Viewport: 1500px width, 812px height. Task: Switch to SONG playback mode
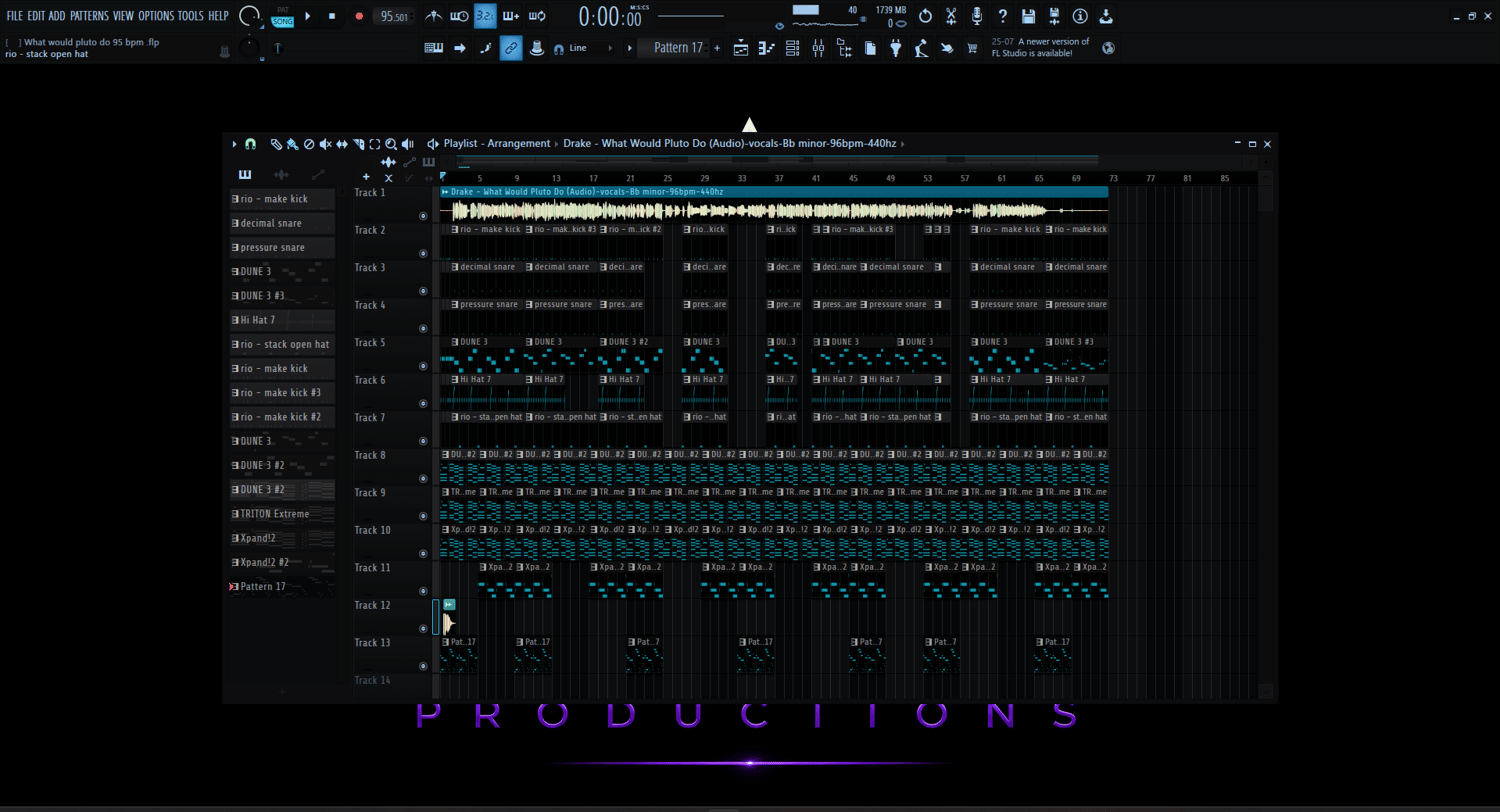pyautogui.click(x=283, y=21)
